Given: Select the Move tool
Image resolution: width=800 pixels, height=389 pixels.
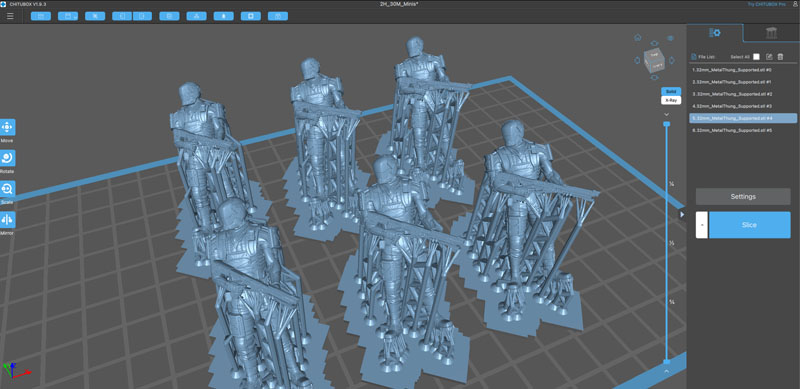Looking at the screenshot, I should [x=7, y=127].
